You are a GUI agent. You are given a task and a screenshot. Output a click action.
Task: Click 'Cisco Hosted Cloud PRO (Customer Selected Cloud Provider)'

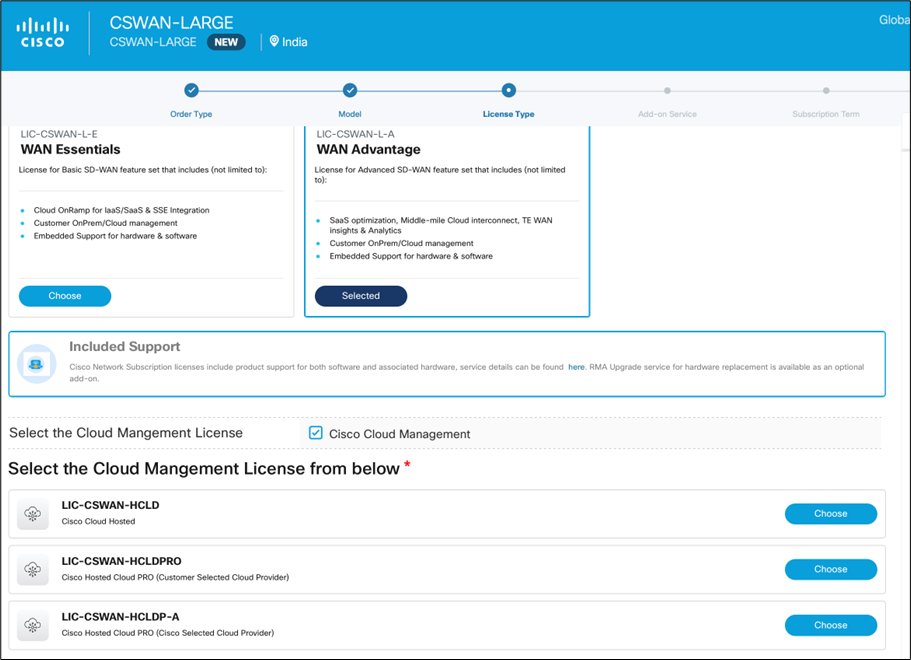tap(175, 577)
